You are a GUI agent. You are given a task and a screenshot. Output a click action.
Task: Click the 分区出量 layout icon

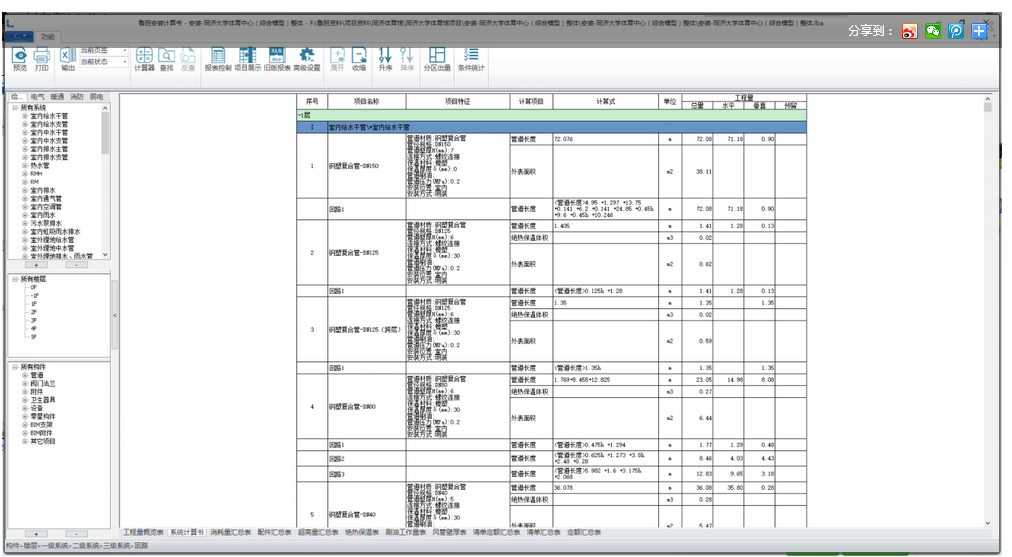437,56
